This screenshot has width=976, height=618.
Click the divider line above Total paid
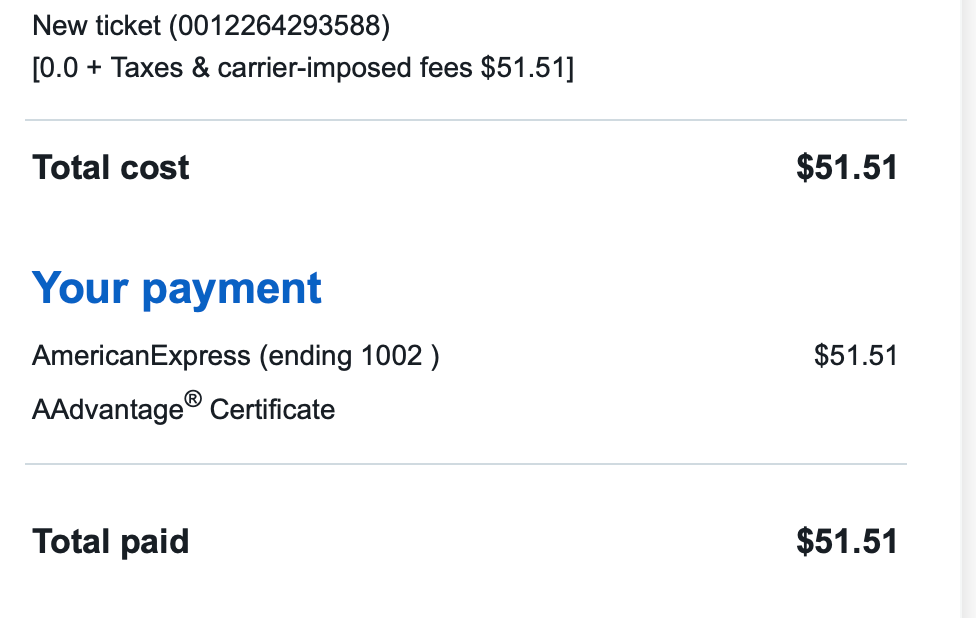[x=465, y=464]
